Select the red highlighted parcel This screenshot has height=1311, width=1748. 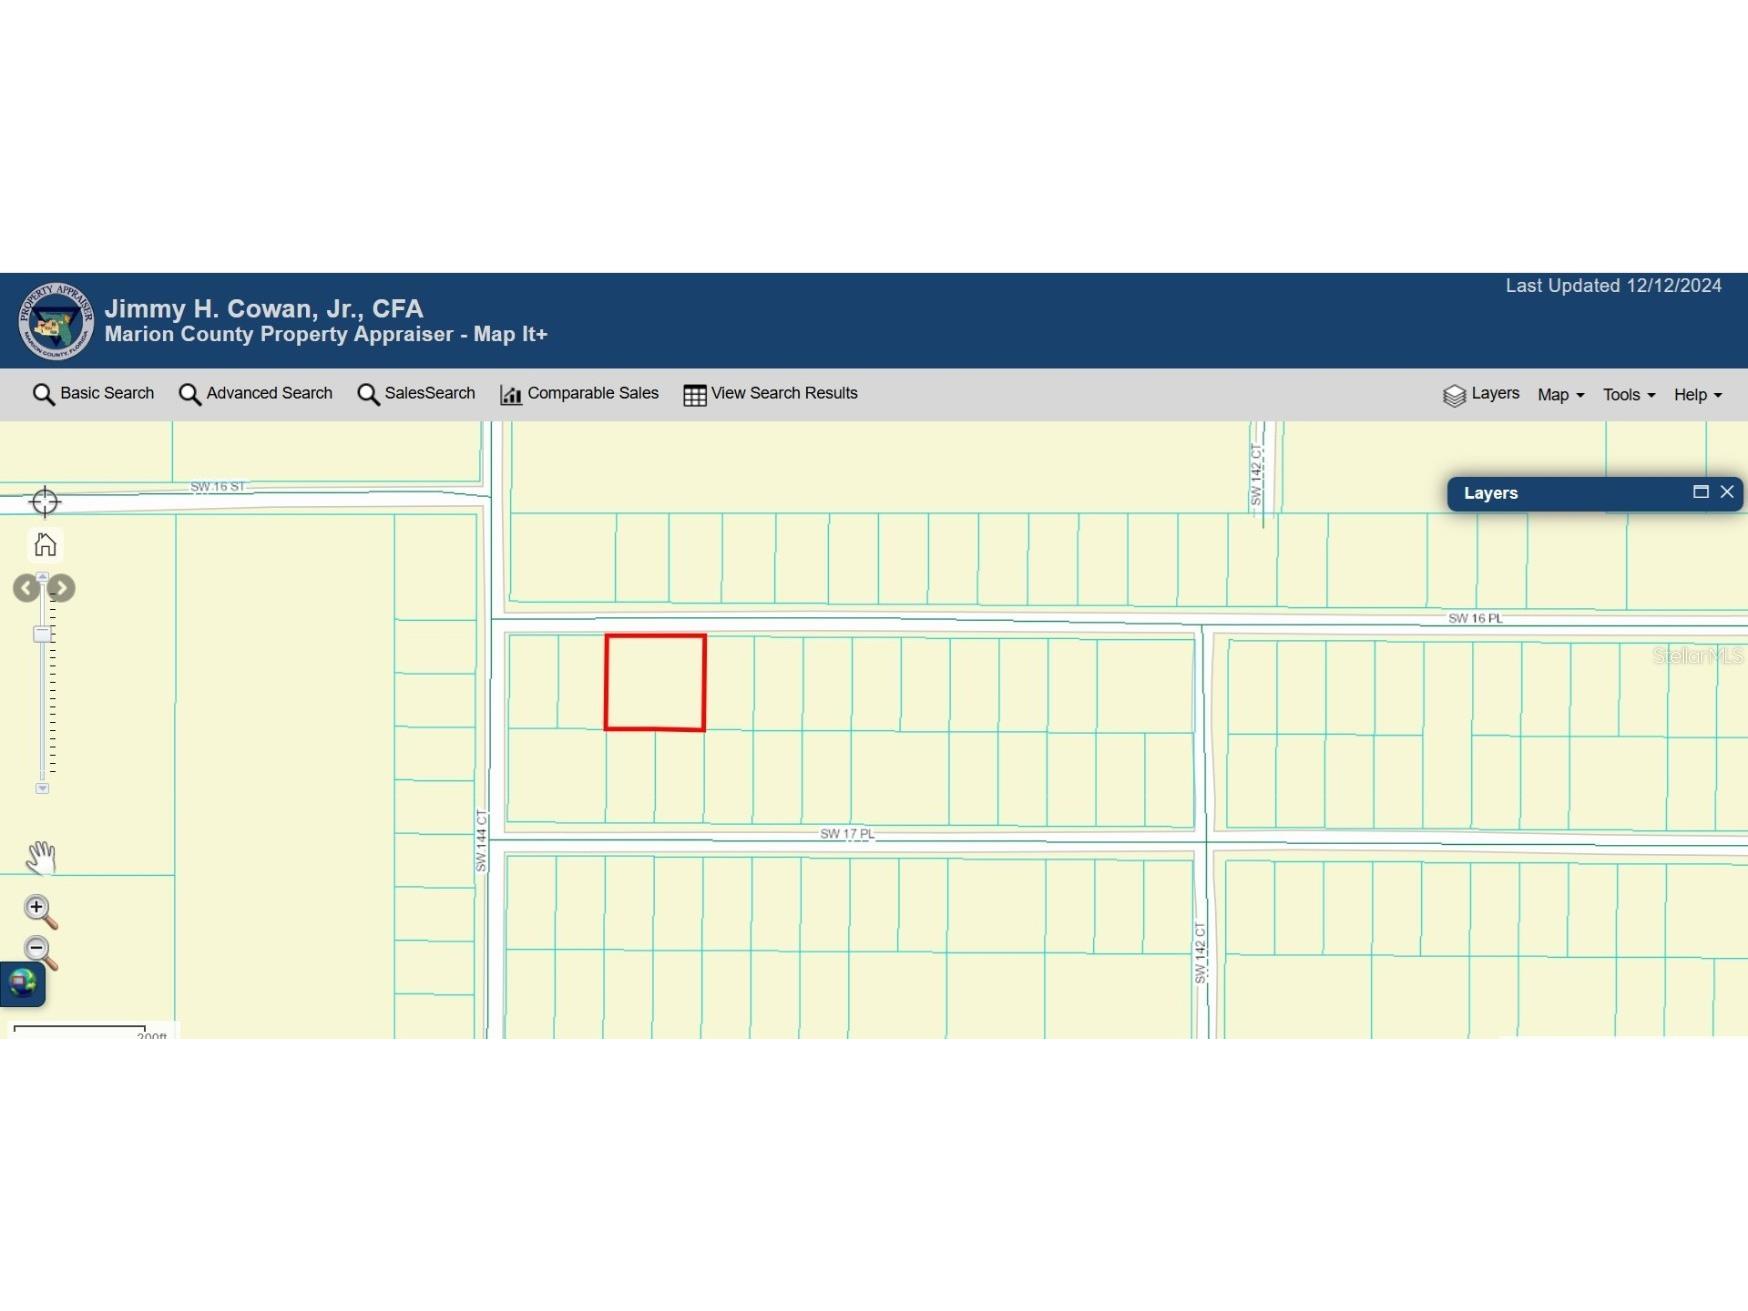tap(655, 682)
